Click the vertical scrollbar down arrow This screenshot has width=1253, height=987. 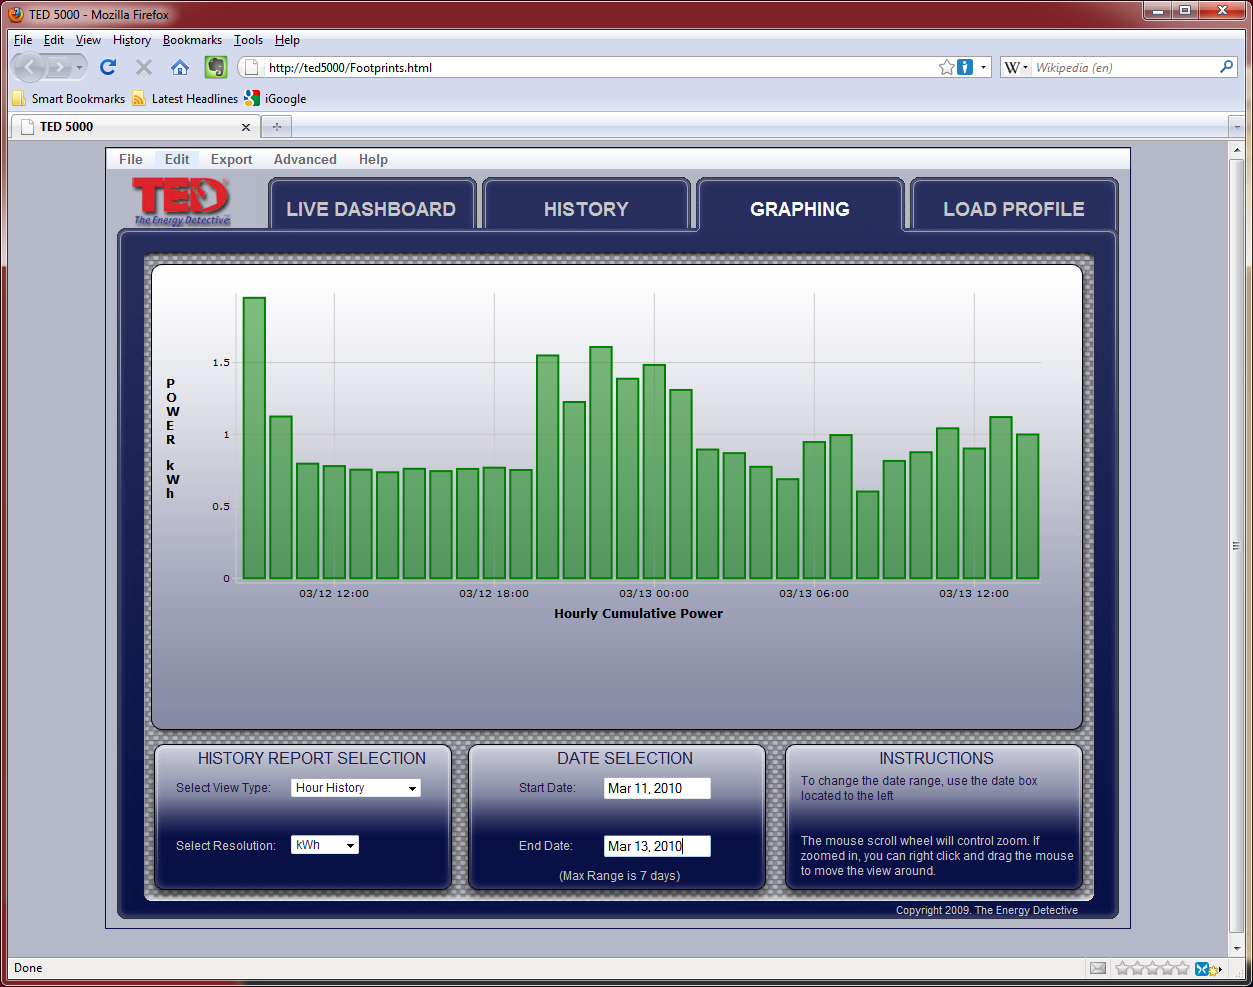(1237, 947)
